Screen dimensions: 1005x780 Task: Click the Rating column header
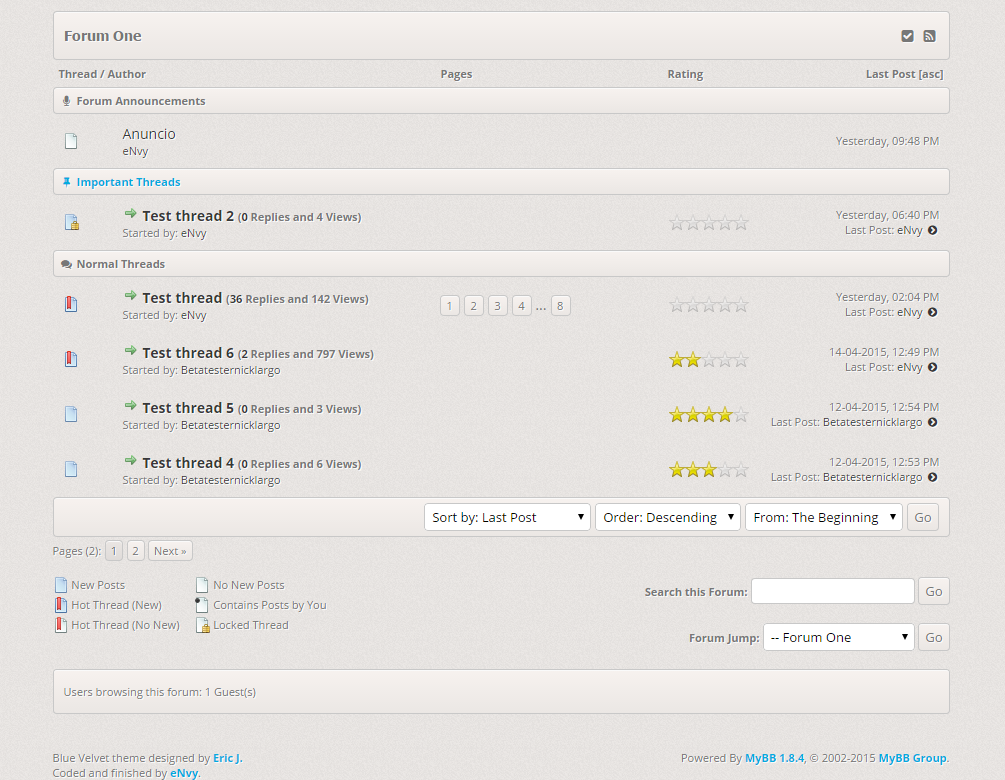pyautogui.click(x=685, y=74)
